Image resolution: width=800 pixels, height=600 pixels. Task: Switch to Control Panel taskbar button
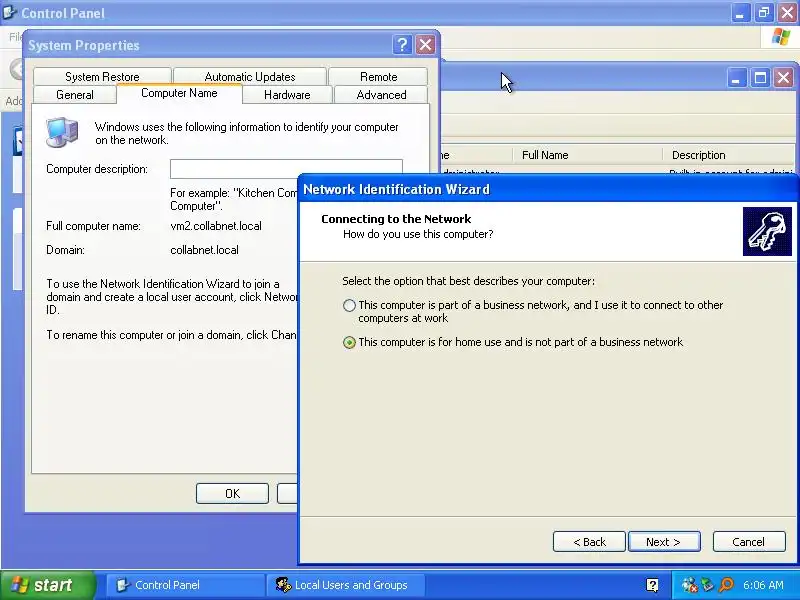185,585
